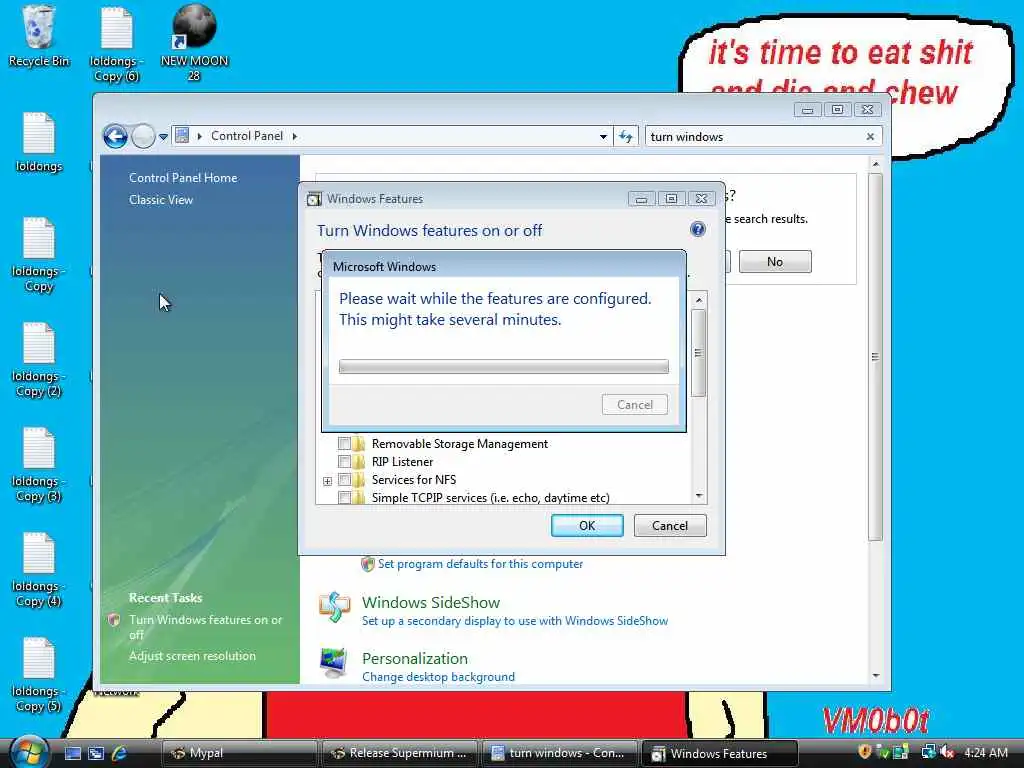Viewport: 1024px width, 768px height.
Task: Launch Internet Explorer from quick launch
Action: coord(120,753)
